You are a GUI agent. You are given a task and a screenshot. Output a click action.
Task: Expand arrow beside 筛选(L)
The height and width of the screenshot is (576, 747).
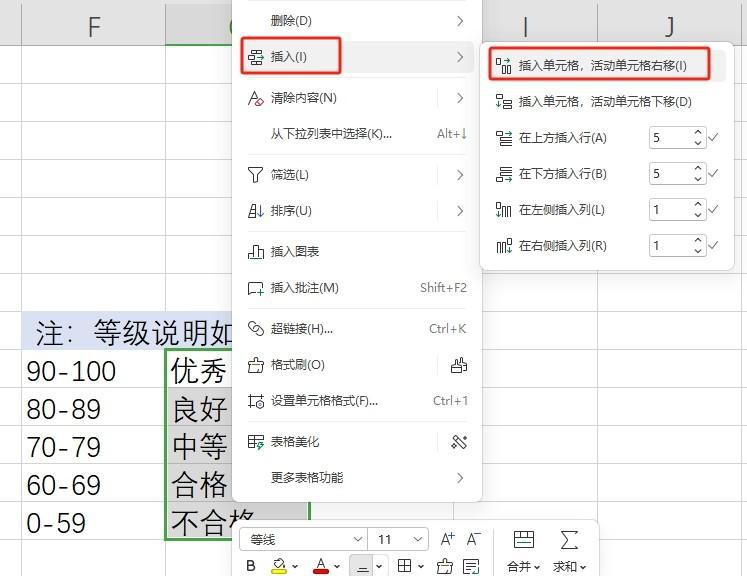460,175
